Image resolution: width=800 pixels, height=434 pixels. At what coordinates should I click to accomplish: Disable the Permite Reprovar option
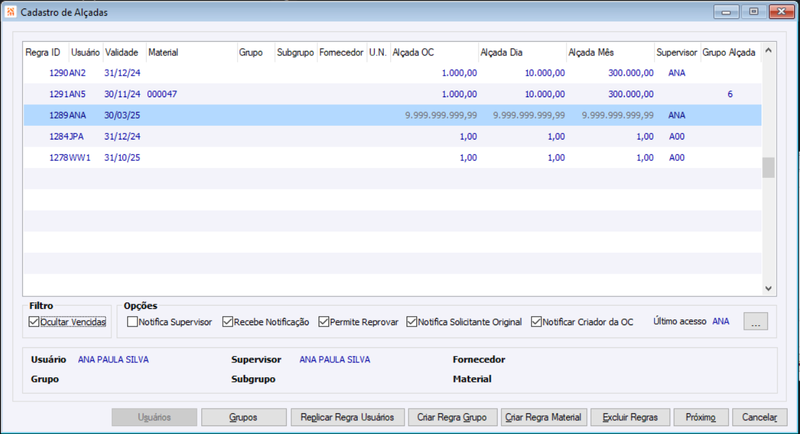323,322
